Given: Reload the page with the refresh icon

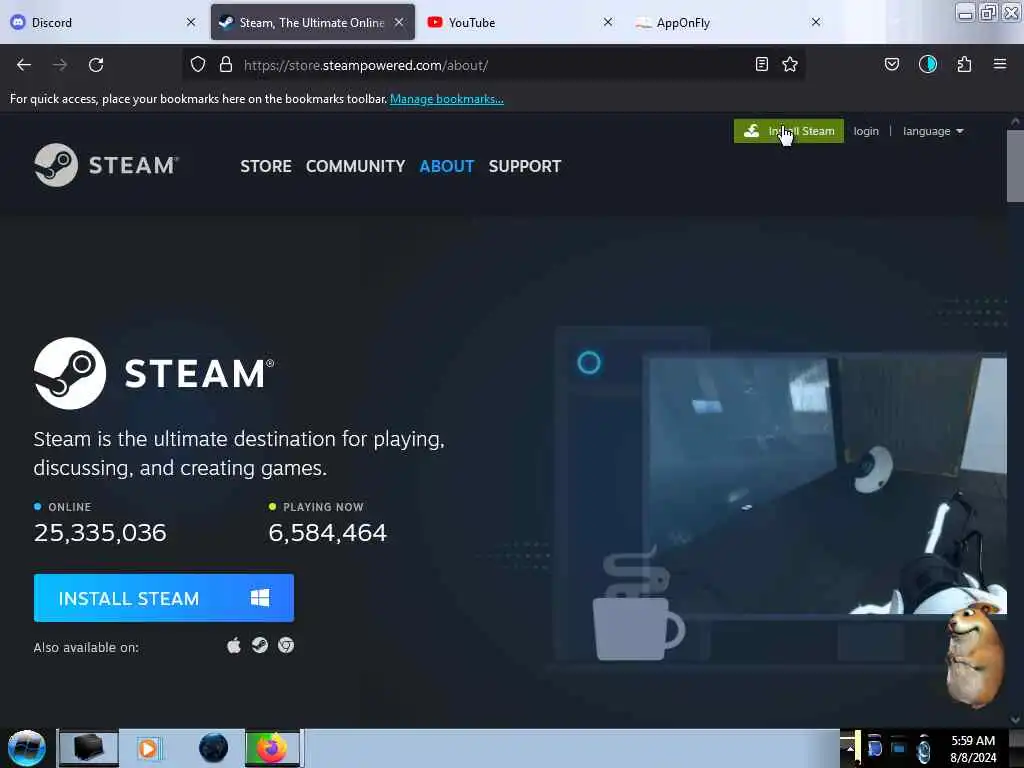Looking at the screenshot, I should tap(96, 65).
